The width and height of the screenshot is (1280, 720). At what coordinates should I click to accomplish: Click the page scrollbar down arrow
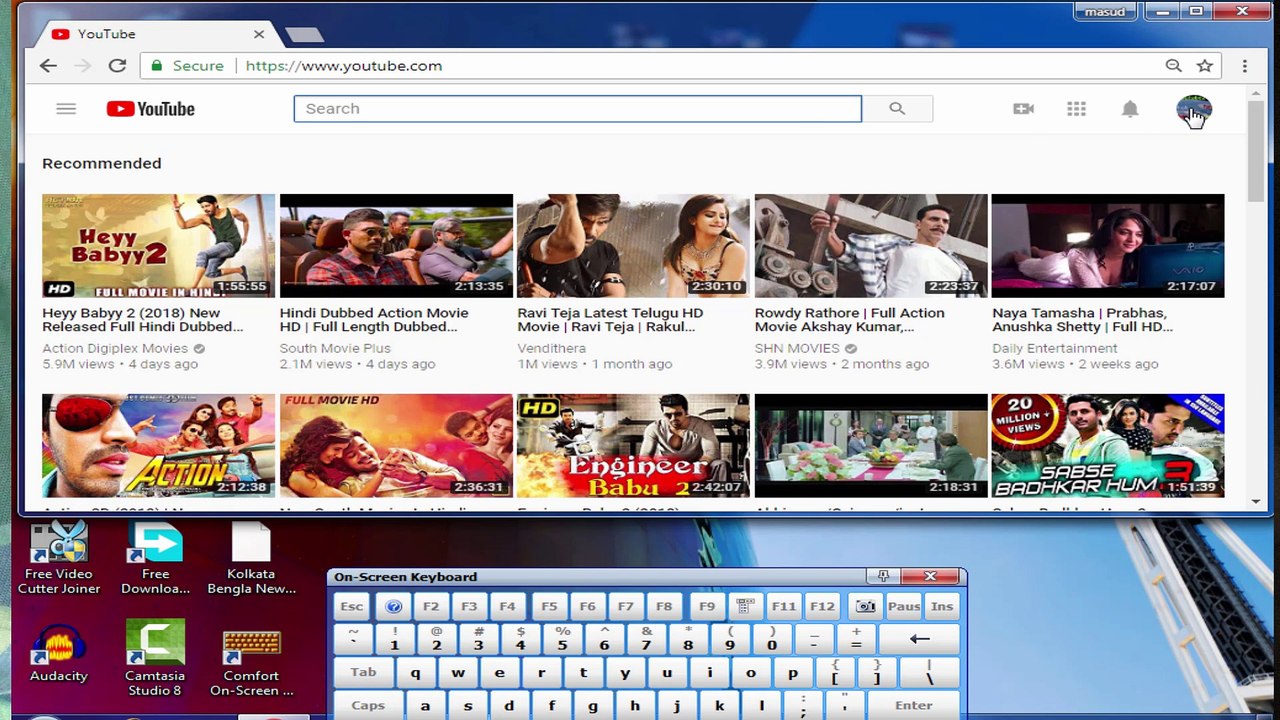[1256, 502]
